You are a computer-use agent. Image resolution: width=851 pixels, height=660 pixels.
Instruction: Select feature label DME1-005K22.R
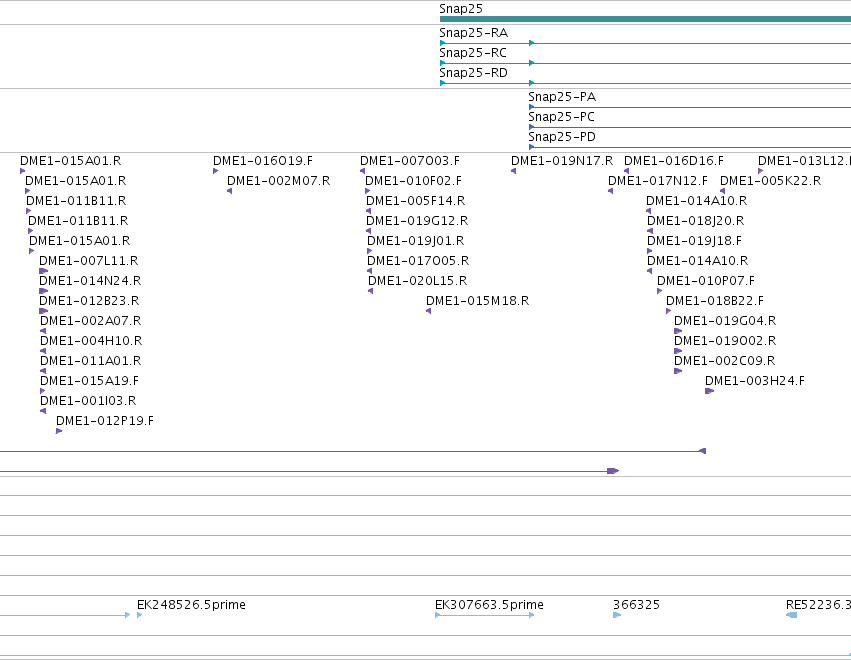(x=770, y=181)
